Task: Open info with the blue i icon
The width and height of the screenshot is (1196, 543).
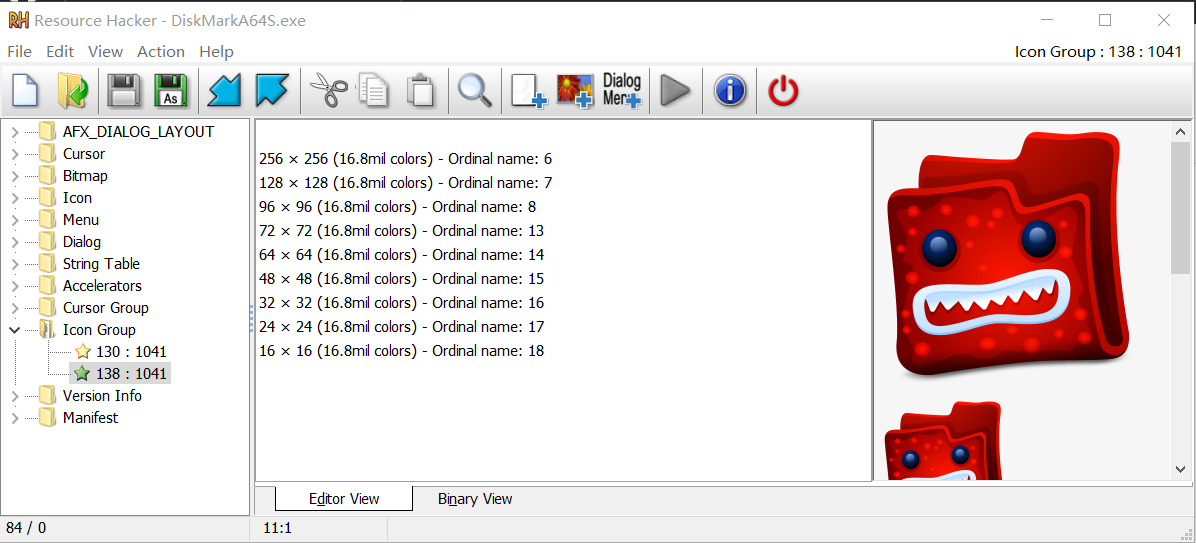Action: (x=729, y=91)
